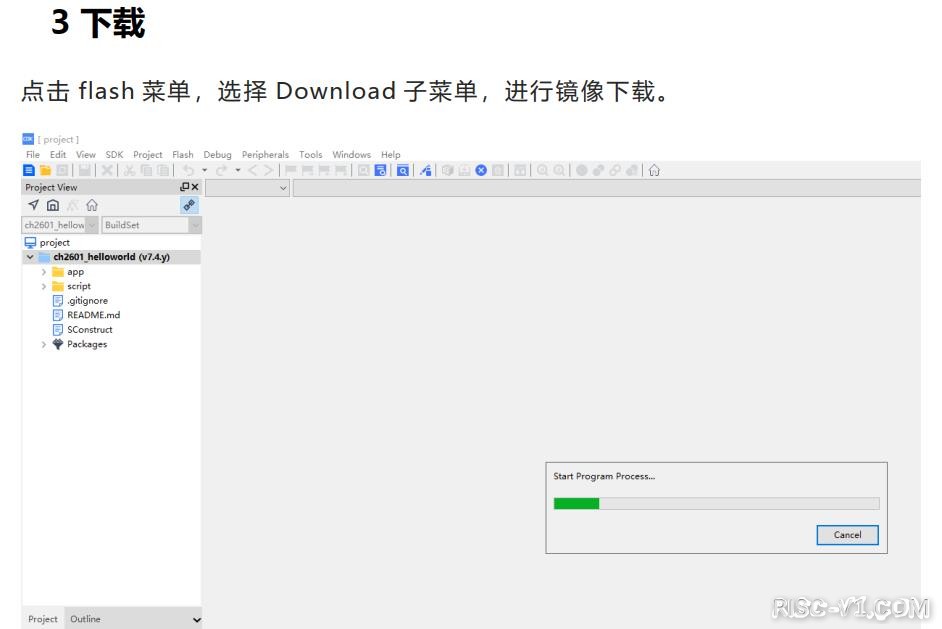Screen dimensions: 942x629
Task: Click the yellow open folder toolbar icon
Action: click(x=45, y=171)
